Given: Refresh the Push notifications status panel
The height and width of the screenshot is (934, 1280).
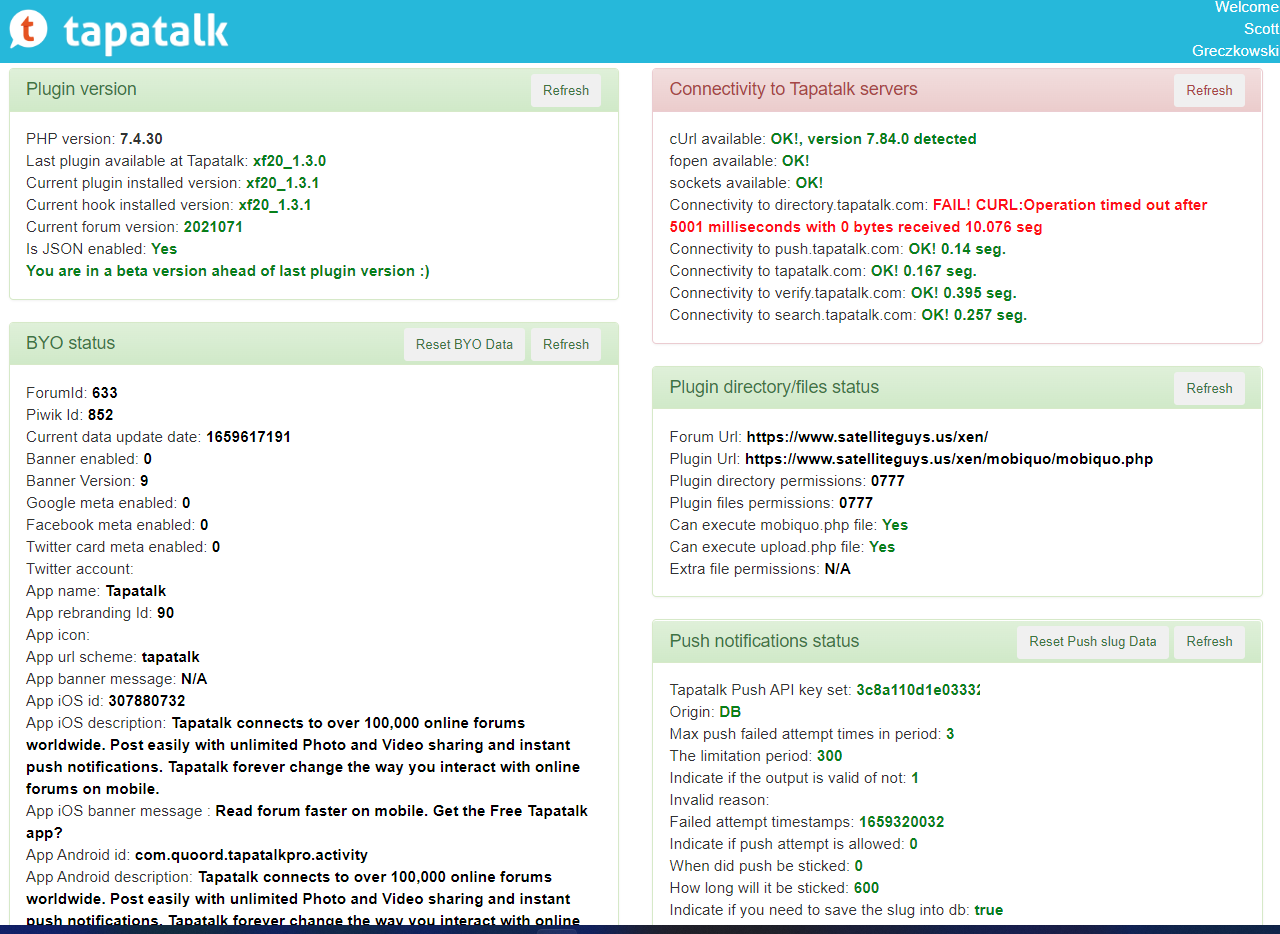Looking at the screenshot, I should click(1209, 641).
